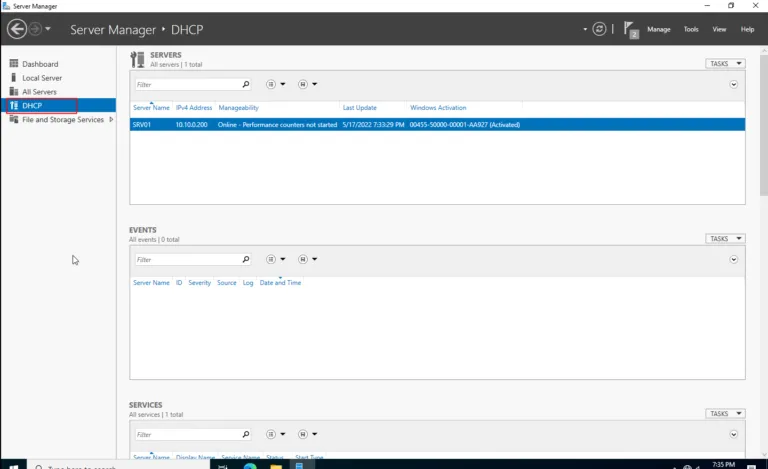This screenshot has width=768, height=469.
Task: Open Microsoft Edge from the taskbar
Action: tap(250, 466)
